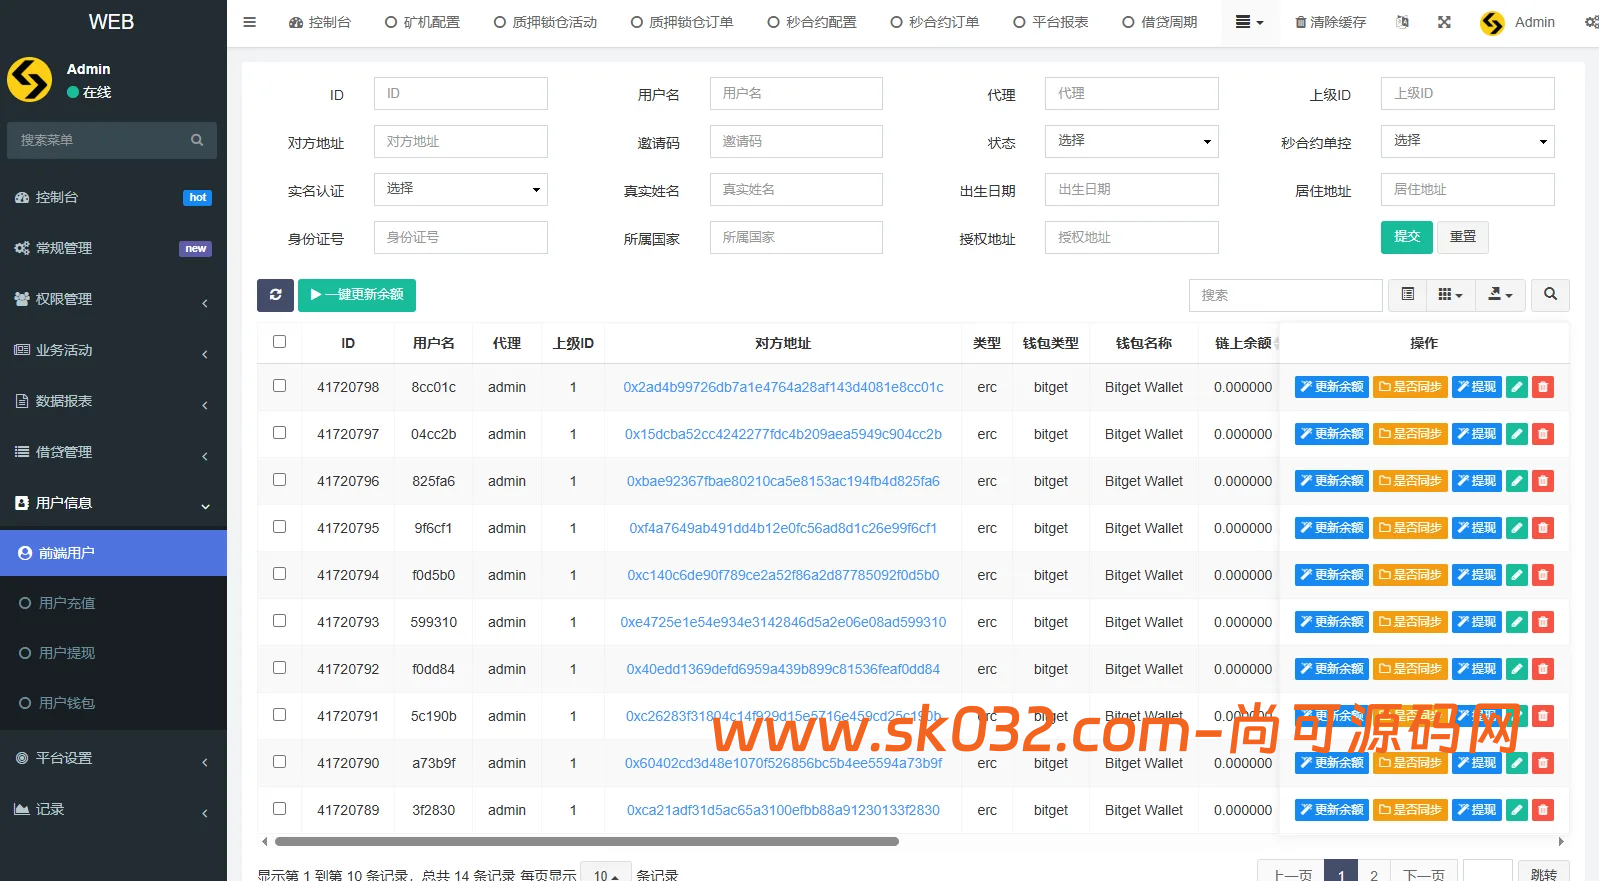Open the 矿机配置 top tab

click(x=423, y=22)
